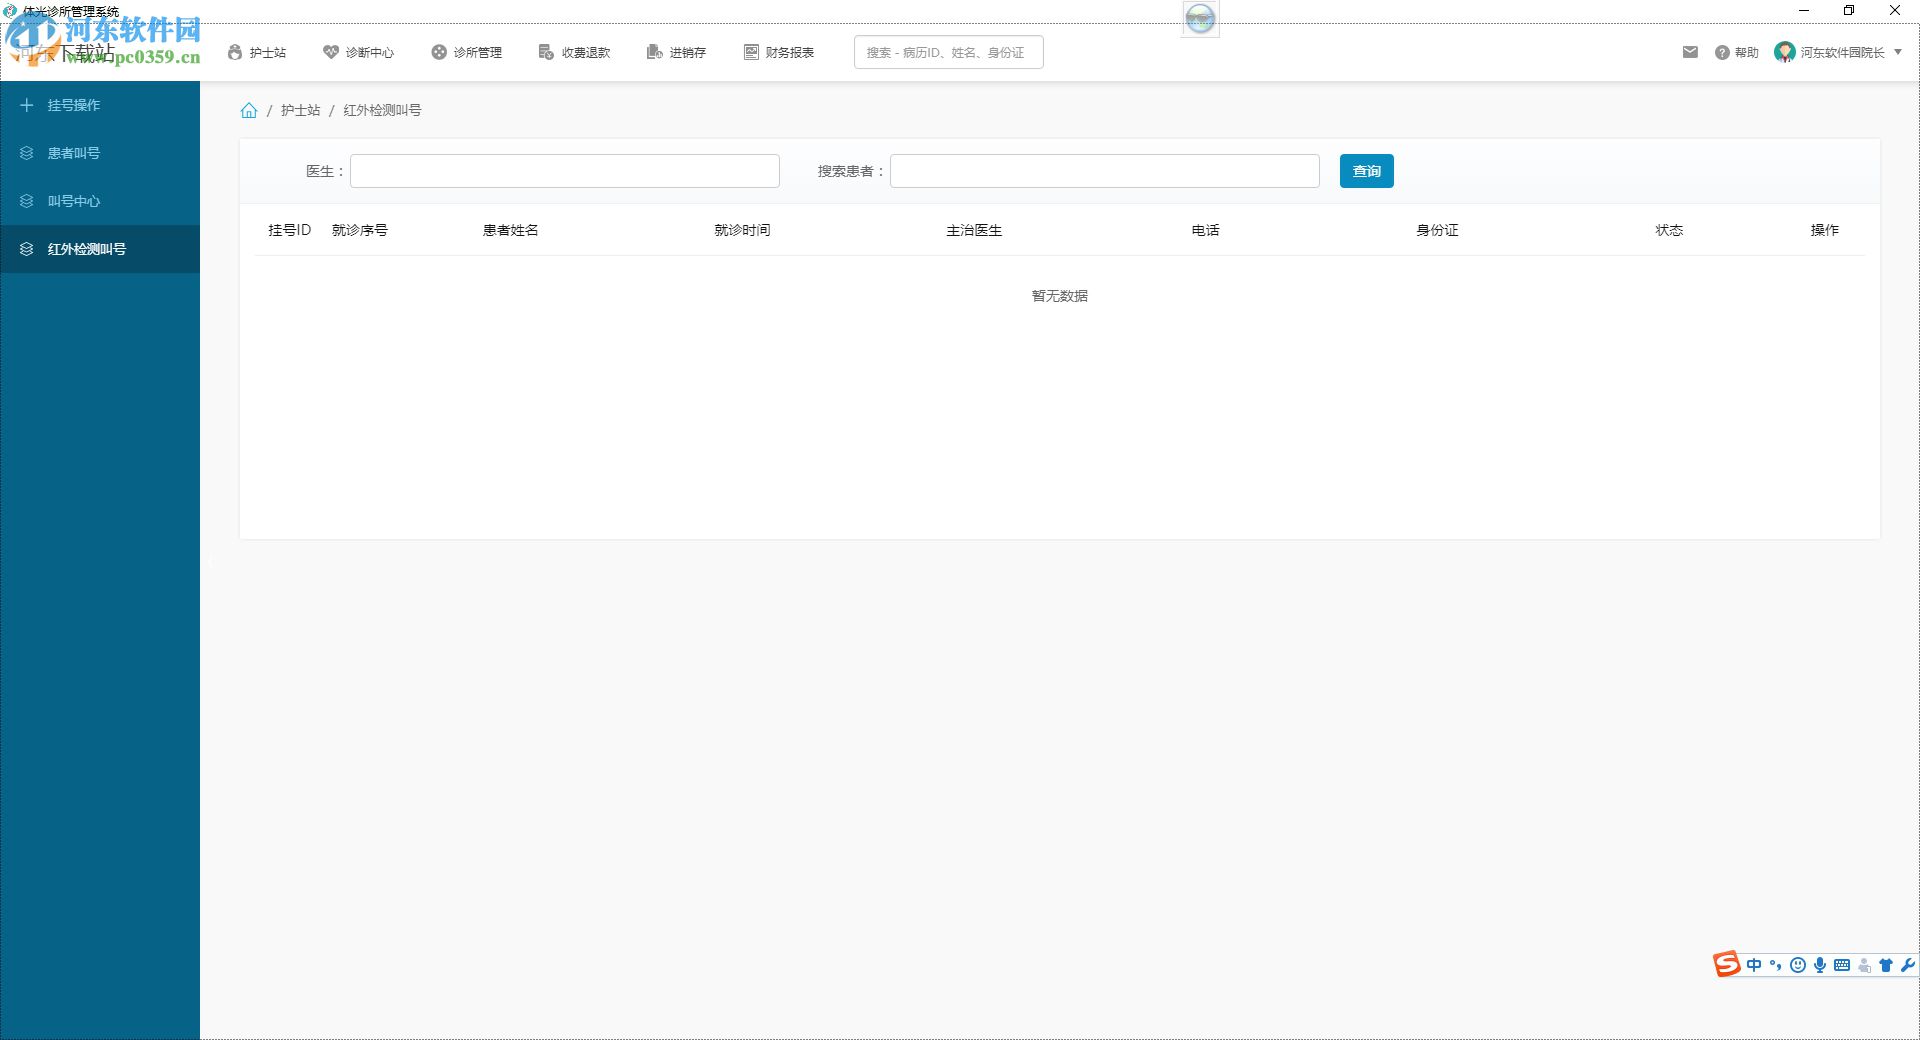Toggle the 中 Chinese input mode
Image resolution: width=1920 pixels, height=1040 pixels.
click(1754, 965)
